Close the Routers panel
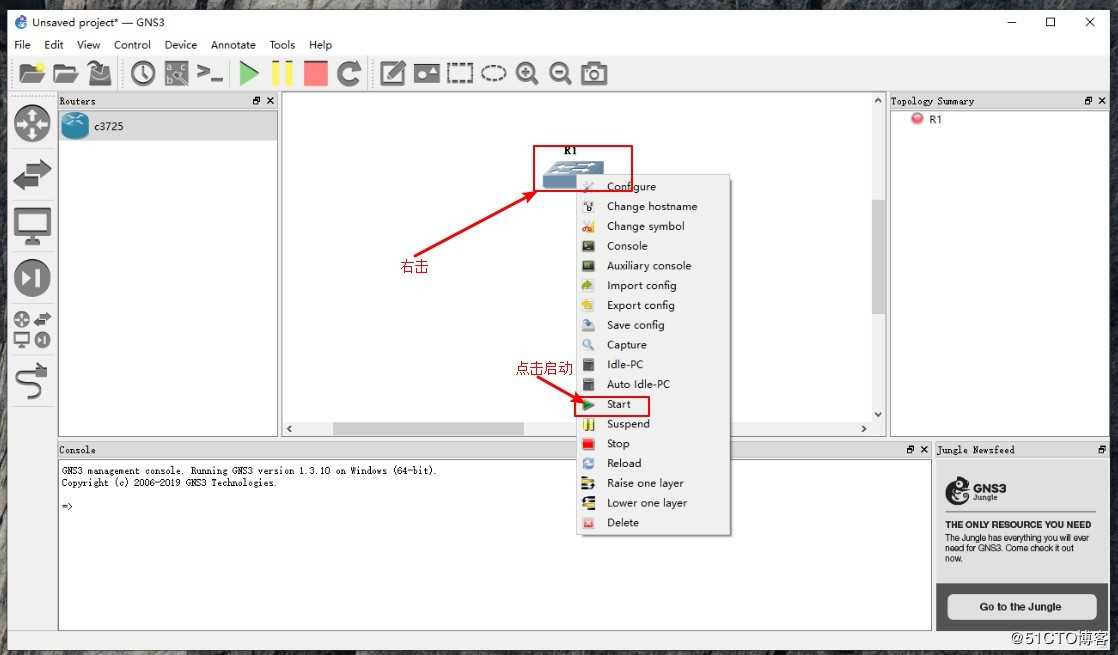The image size is (1118, 655). pos(270,100)
